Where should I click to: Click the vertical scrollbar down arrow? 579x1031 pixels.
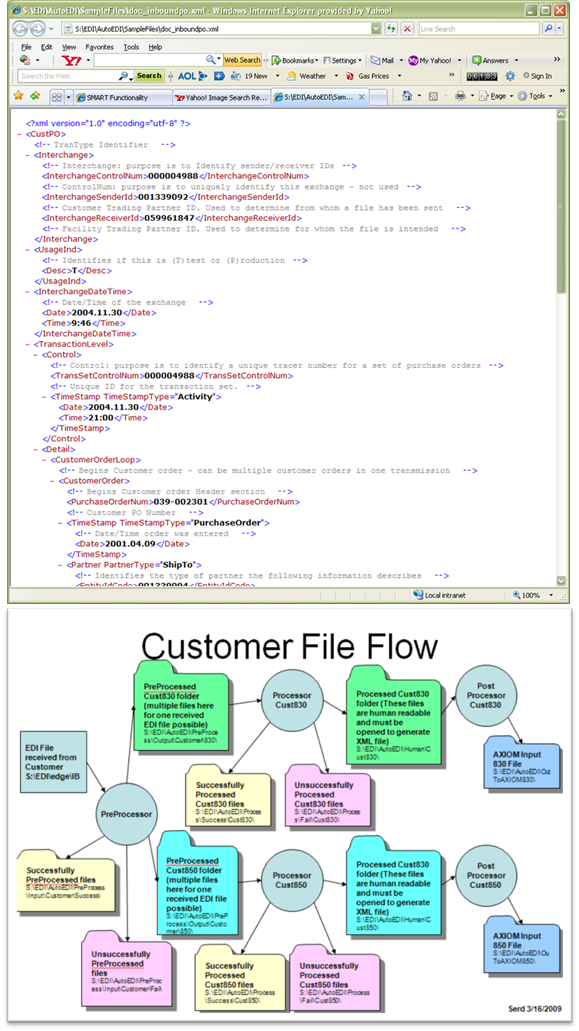pos(561,581)
